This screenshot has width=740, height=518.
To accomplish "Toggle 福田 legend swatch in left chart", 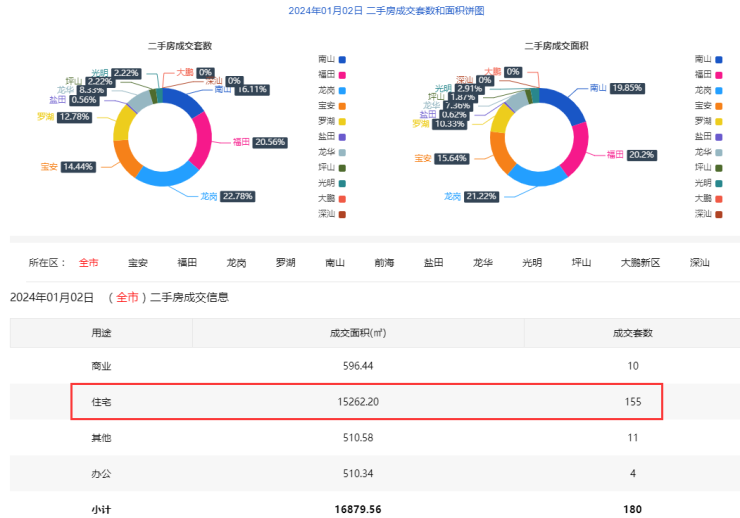I will pos(342,75).
